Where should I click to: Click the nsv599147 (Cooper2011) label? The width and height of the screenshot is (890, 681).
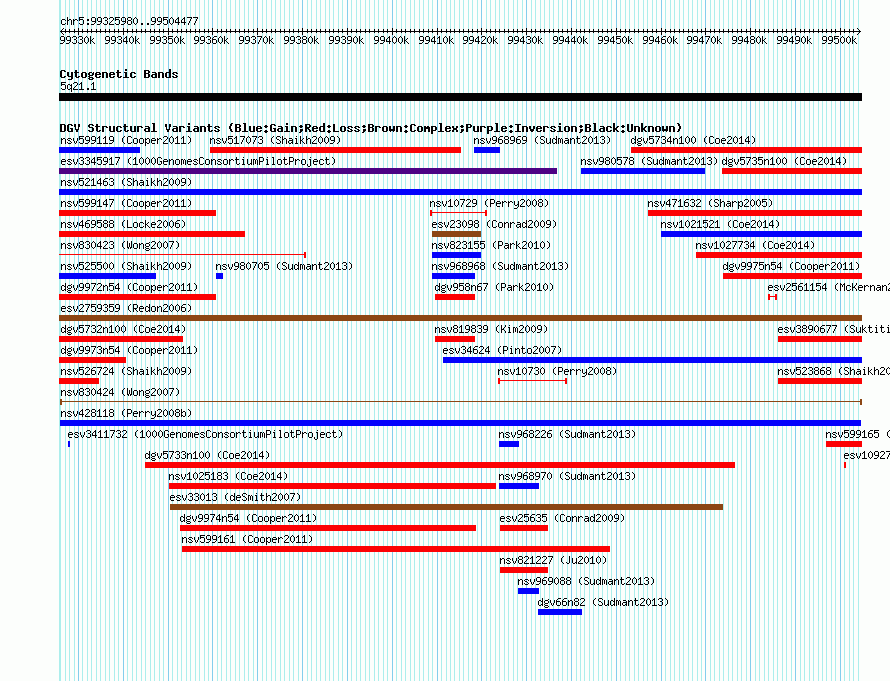coord(126,203)
